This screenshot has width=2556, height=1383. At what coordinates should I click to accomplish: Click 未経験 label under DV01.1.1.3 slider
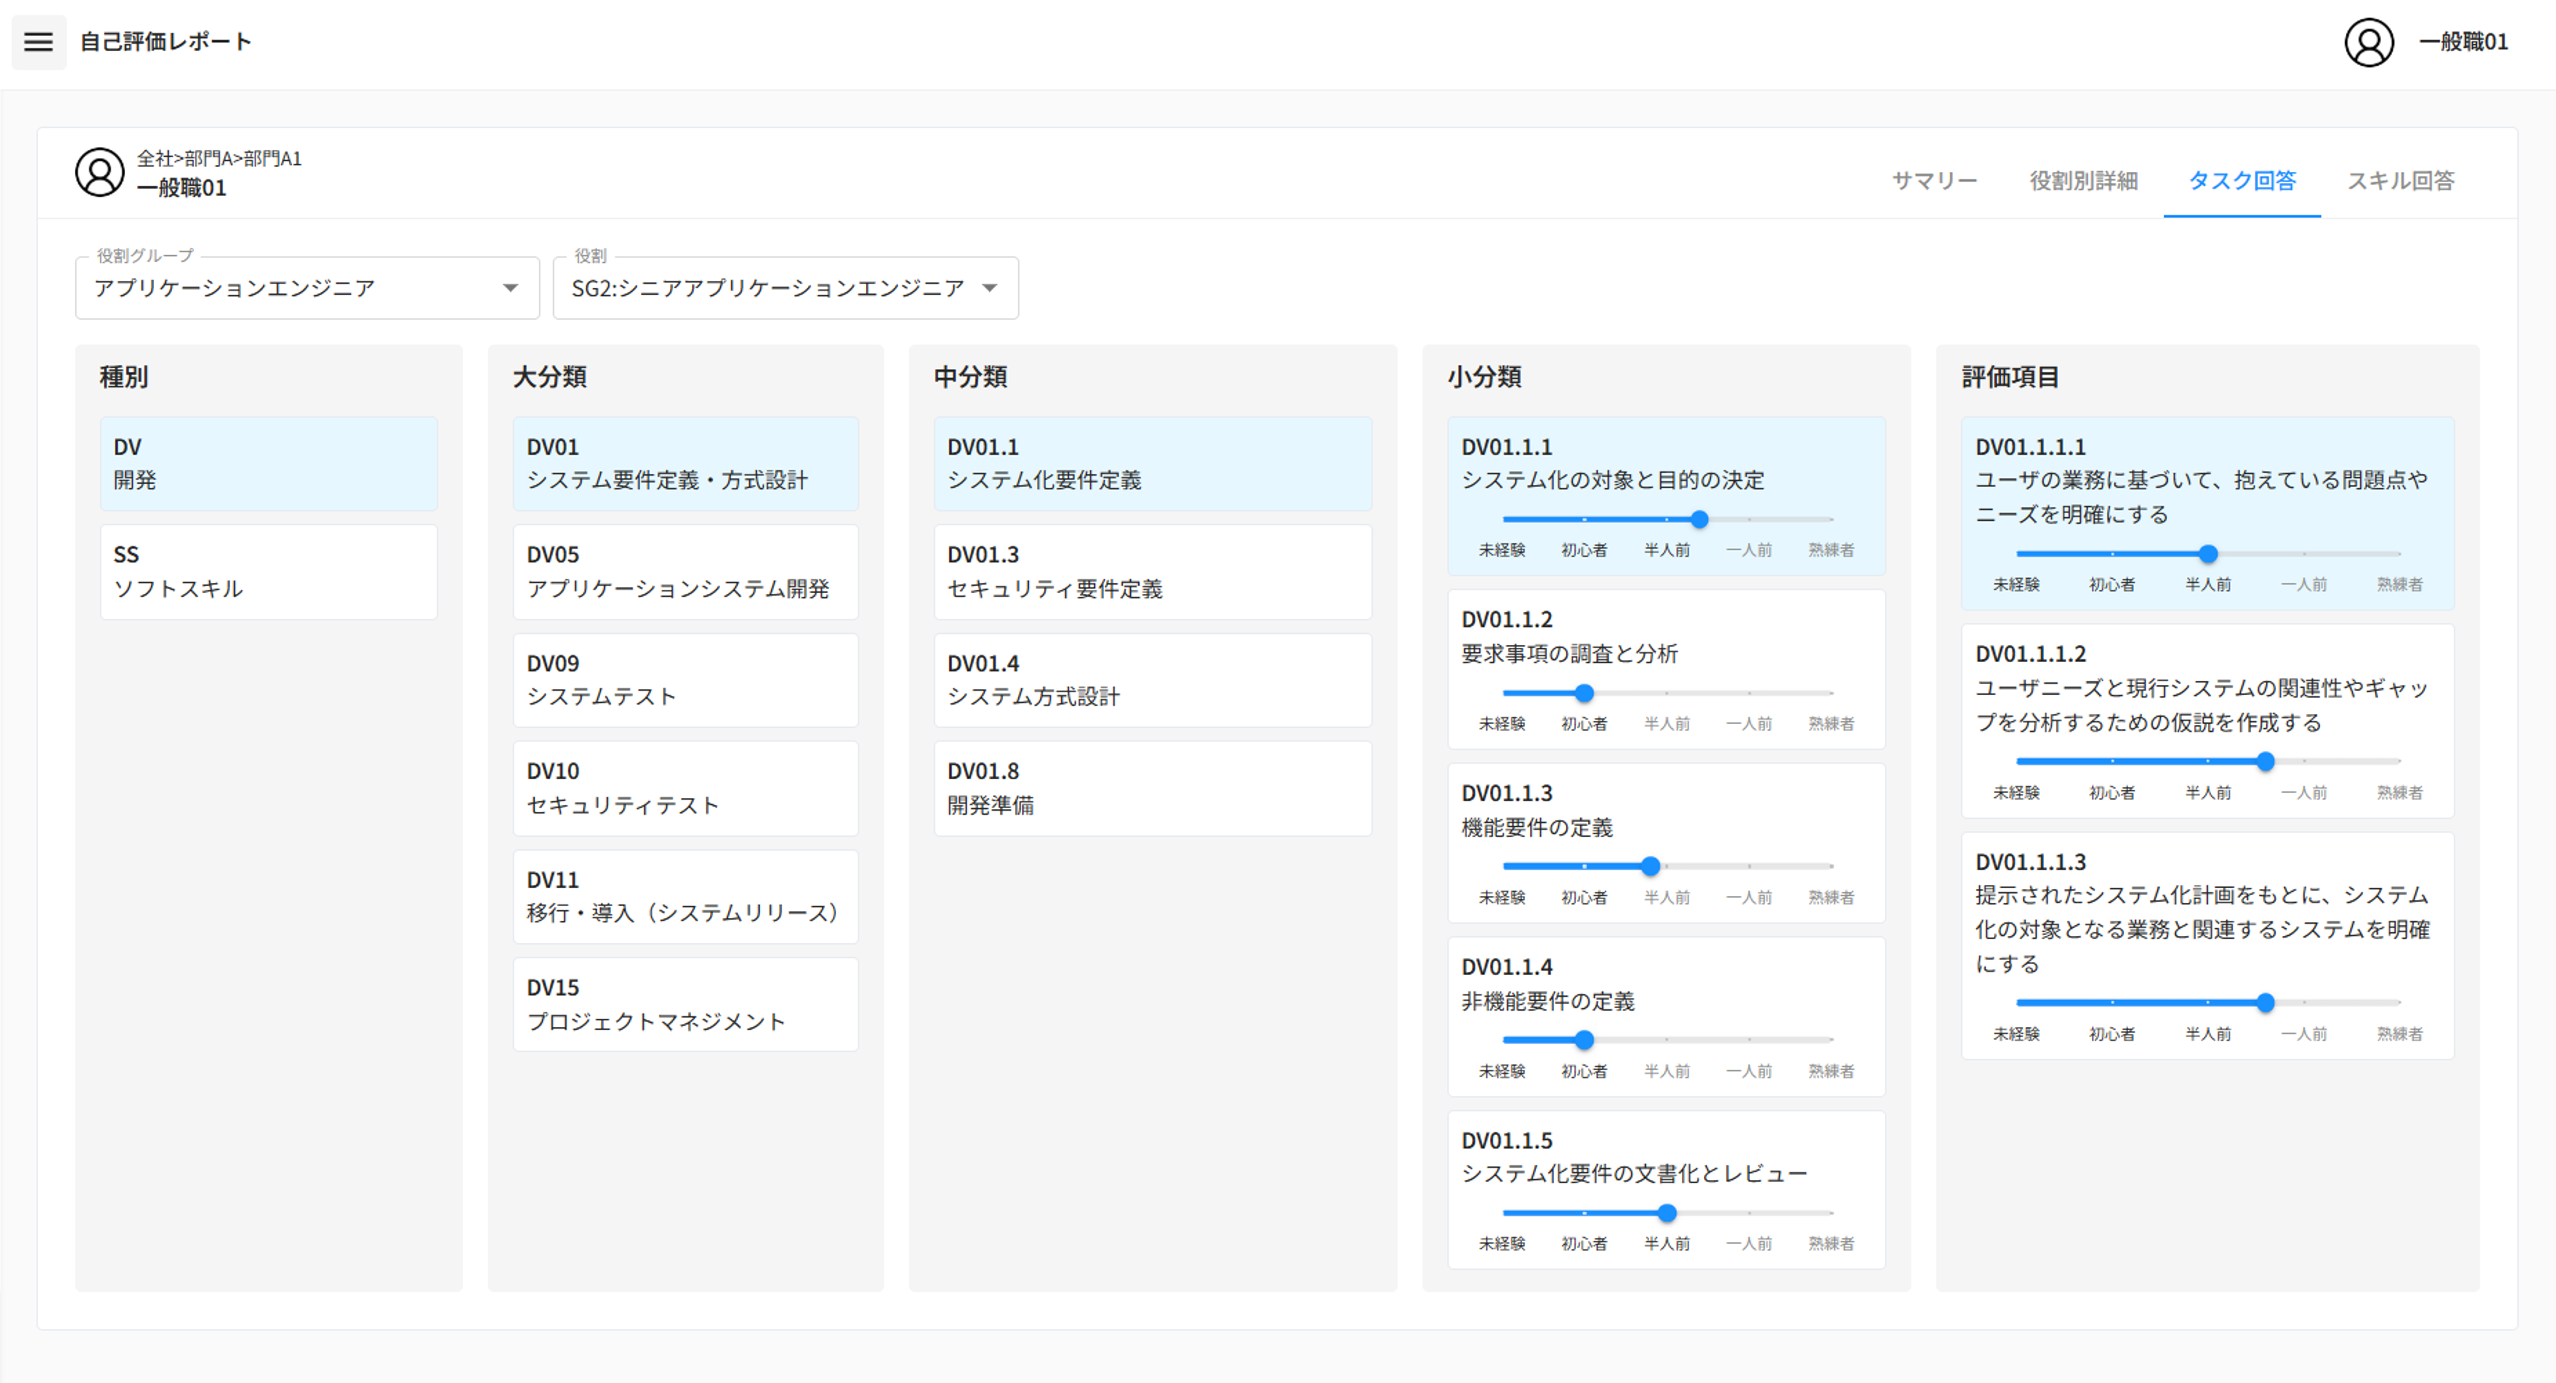click(x=2016, y=1034)
